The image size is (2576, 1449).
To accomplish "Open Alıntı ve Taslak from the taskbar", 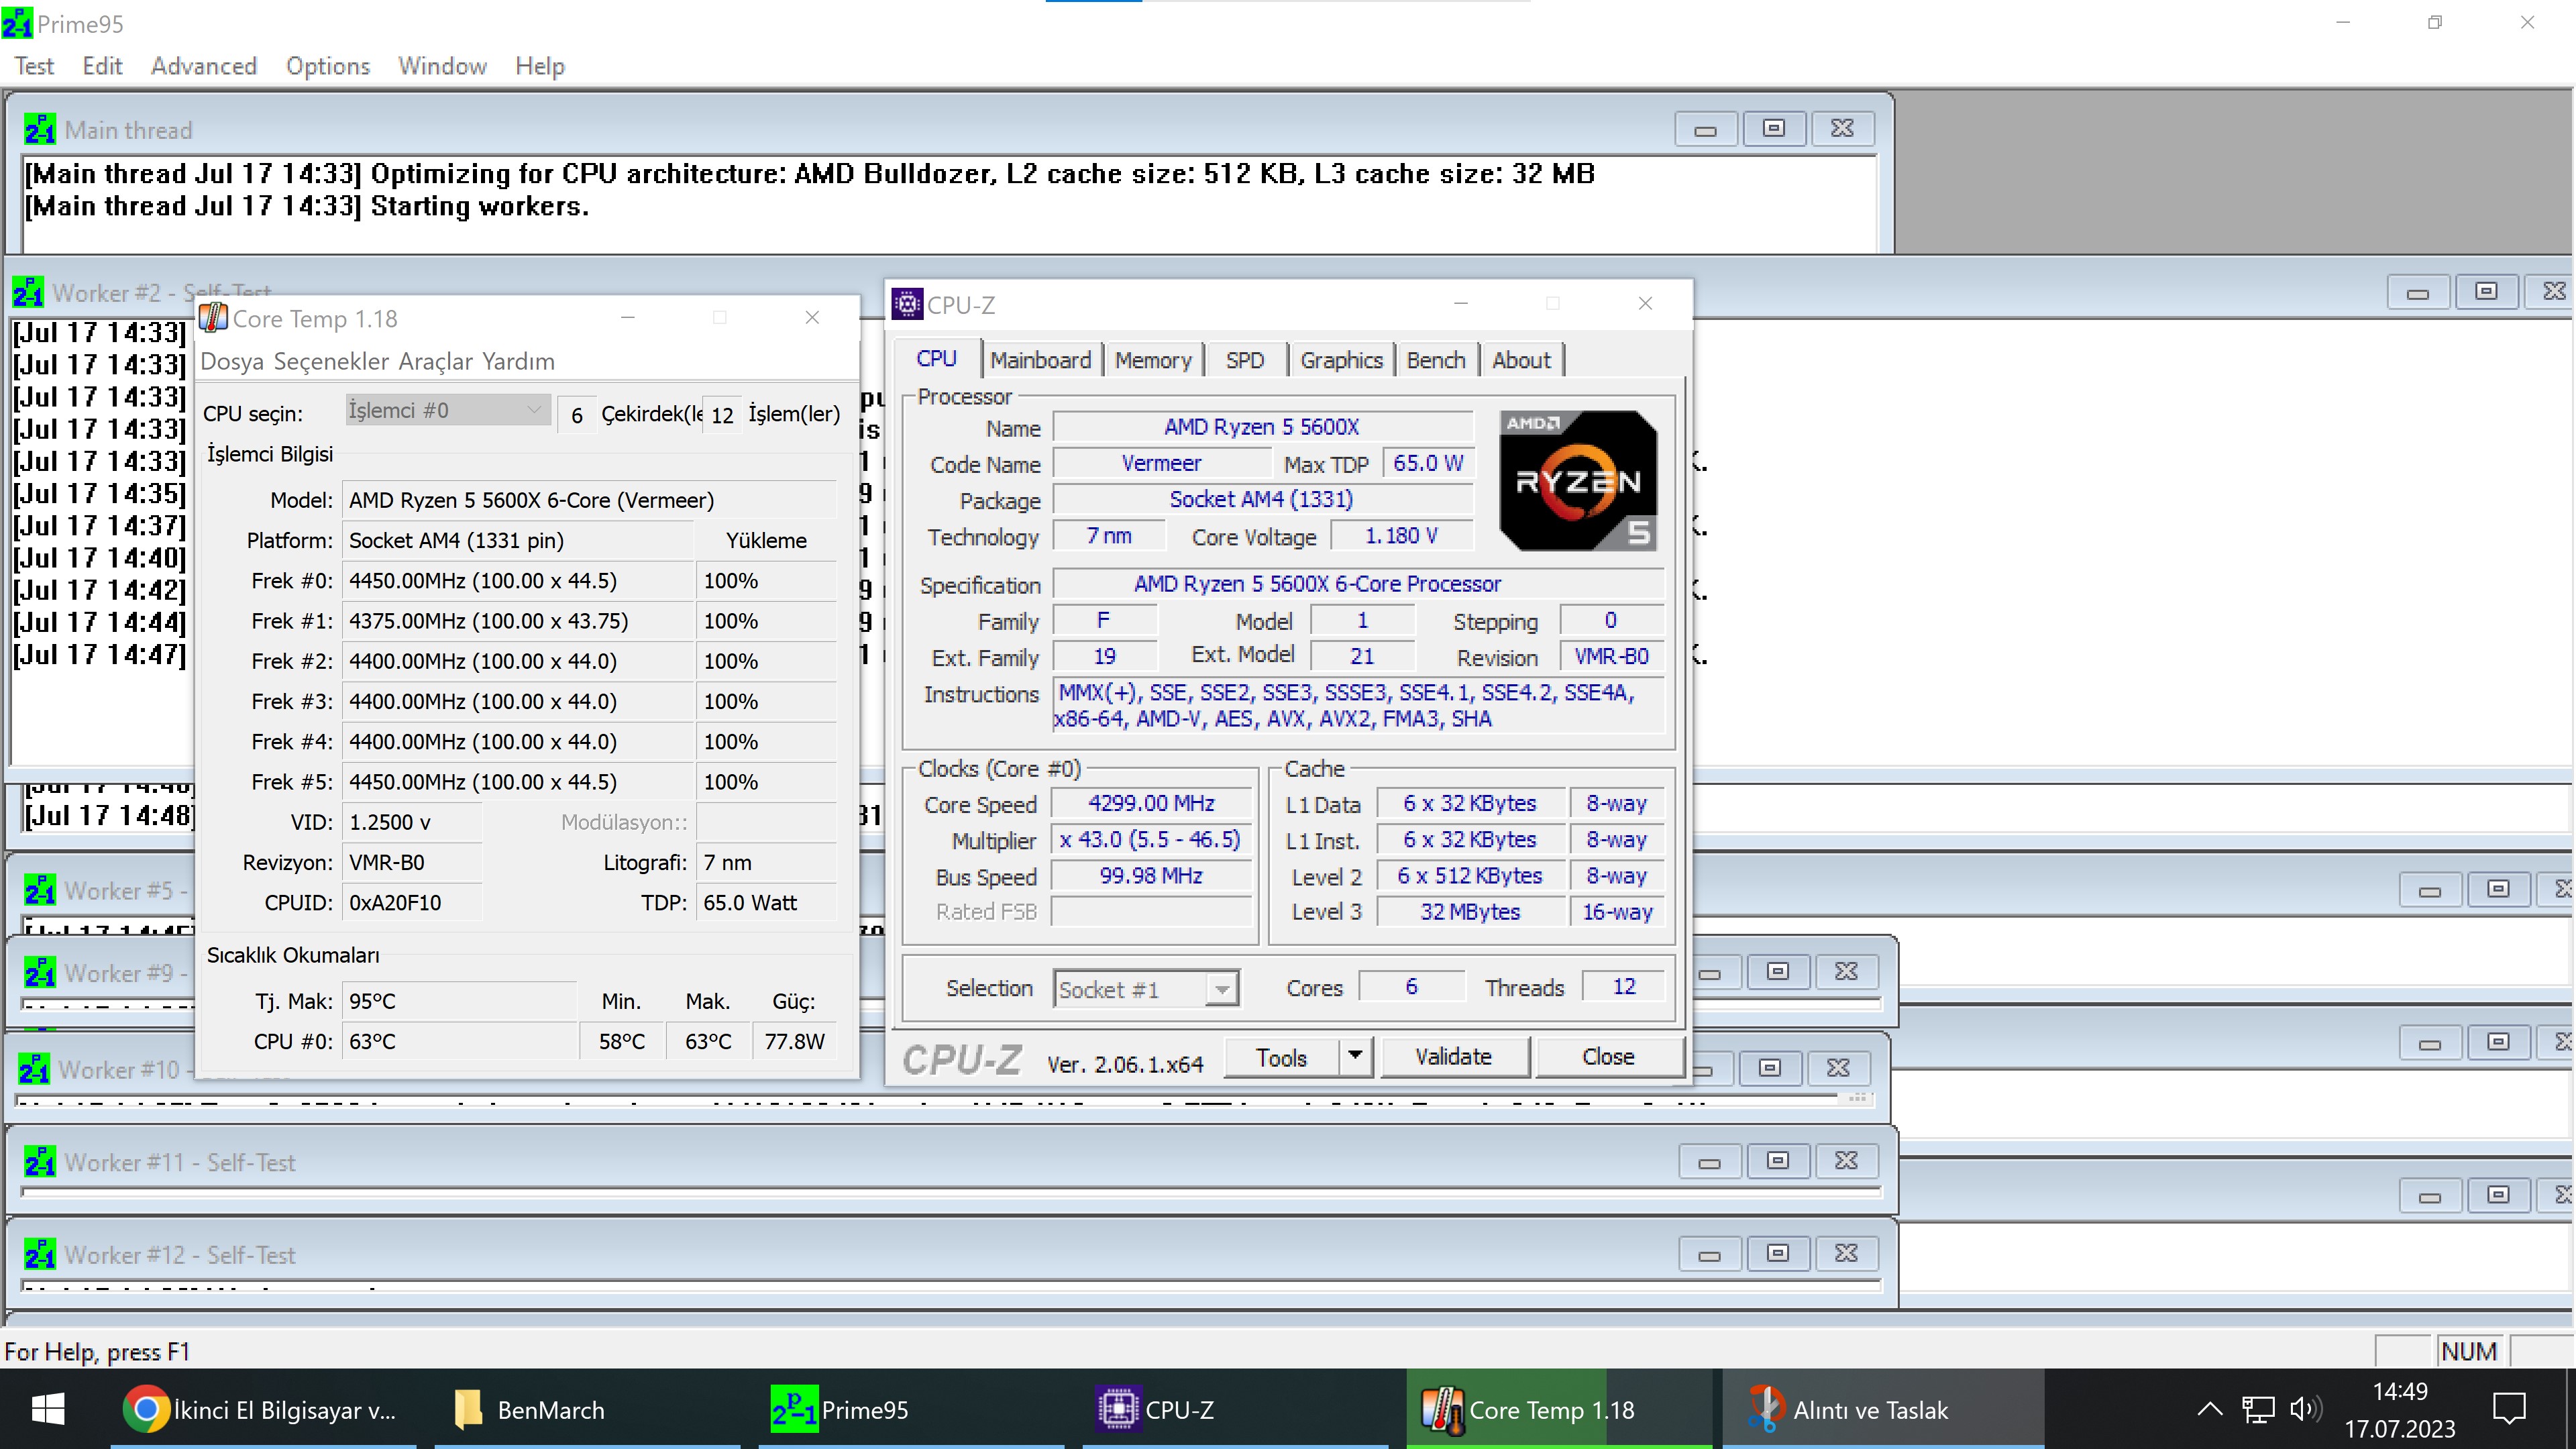I will pyautogui.click(x=1884, y=1409).
